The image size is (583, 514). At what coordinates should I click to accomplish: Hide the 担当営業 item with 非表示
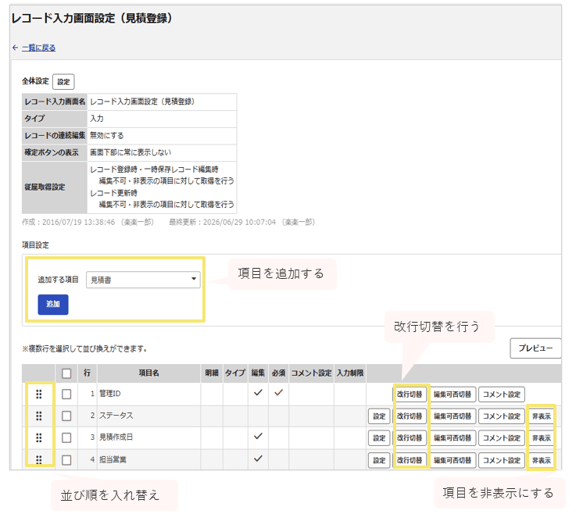[541, 460]
